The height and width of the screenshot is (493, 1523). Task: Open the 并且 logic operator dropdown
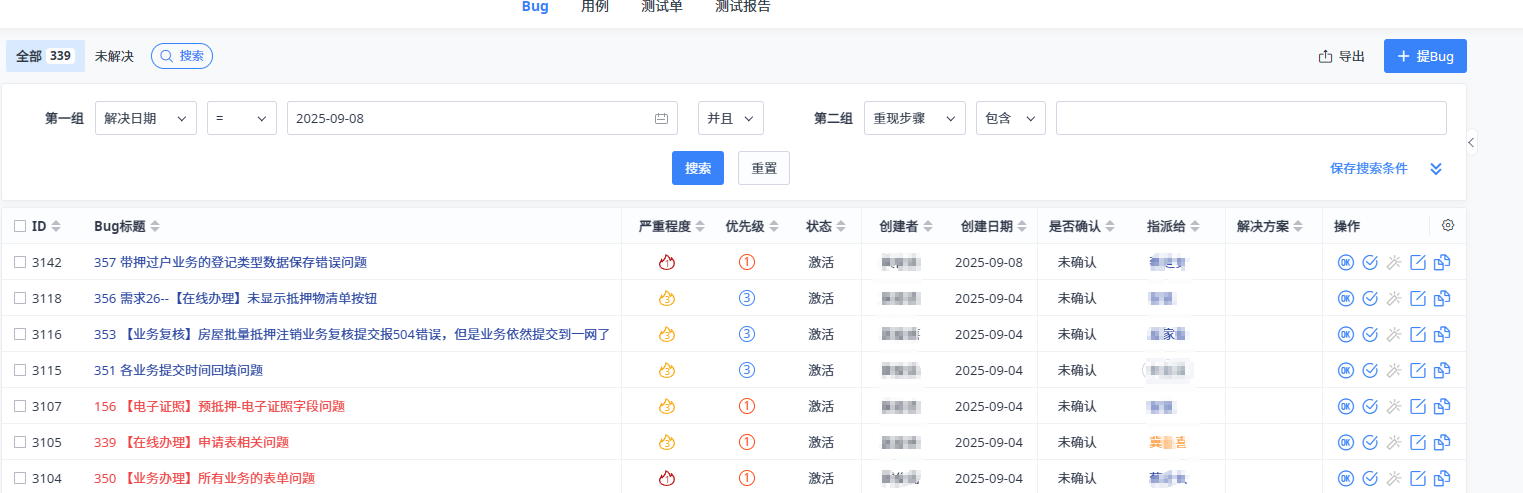click(x=730, y=118)
